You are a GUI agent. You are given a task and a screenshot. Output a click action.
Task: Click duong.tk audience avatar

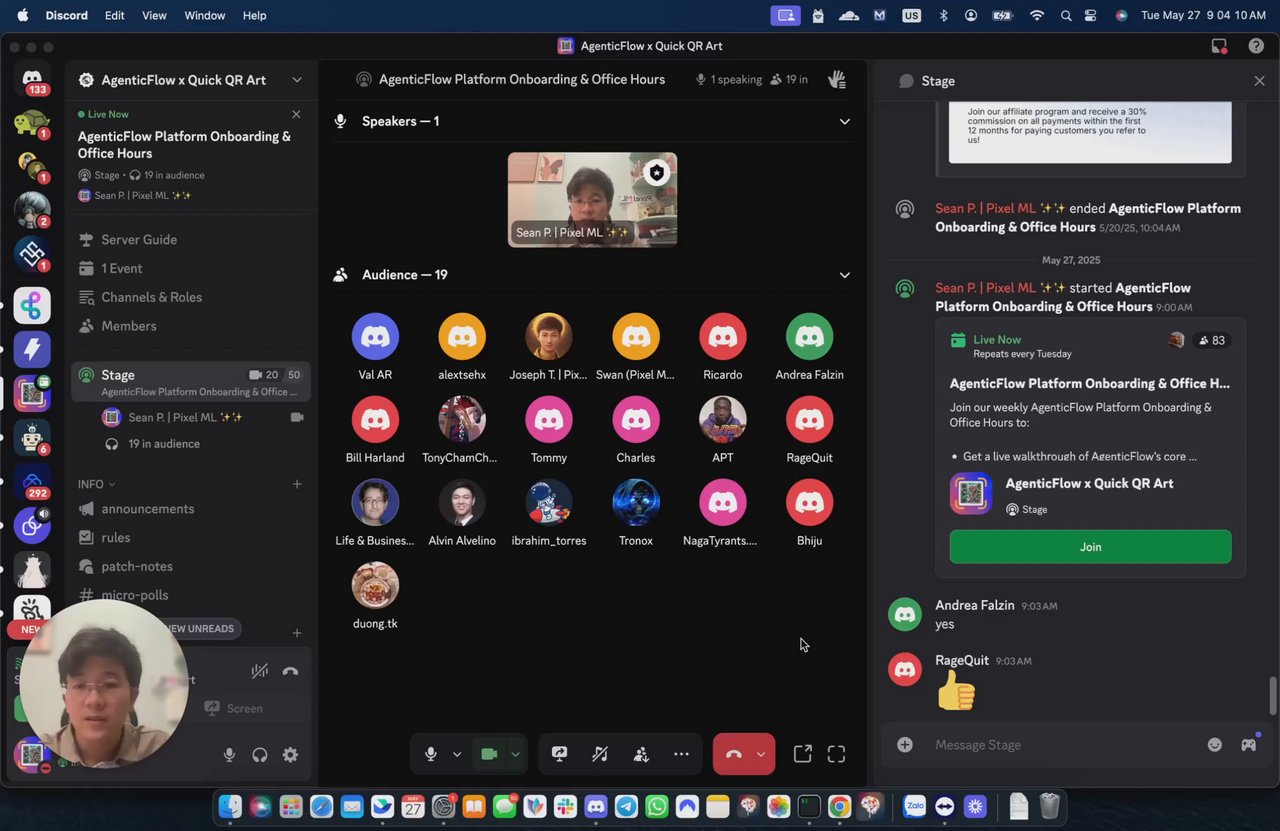(375, 586)
